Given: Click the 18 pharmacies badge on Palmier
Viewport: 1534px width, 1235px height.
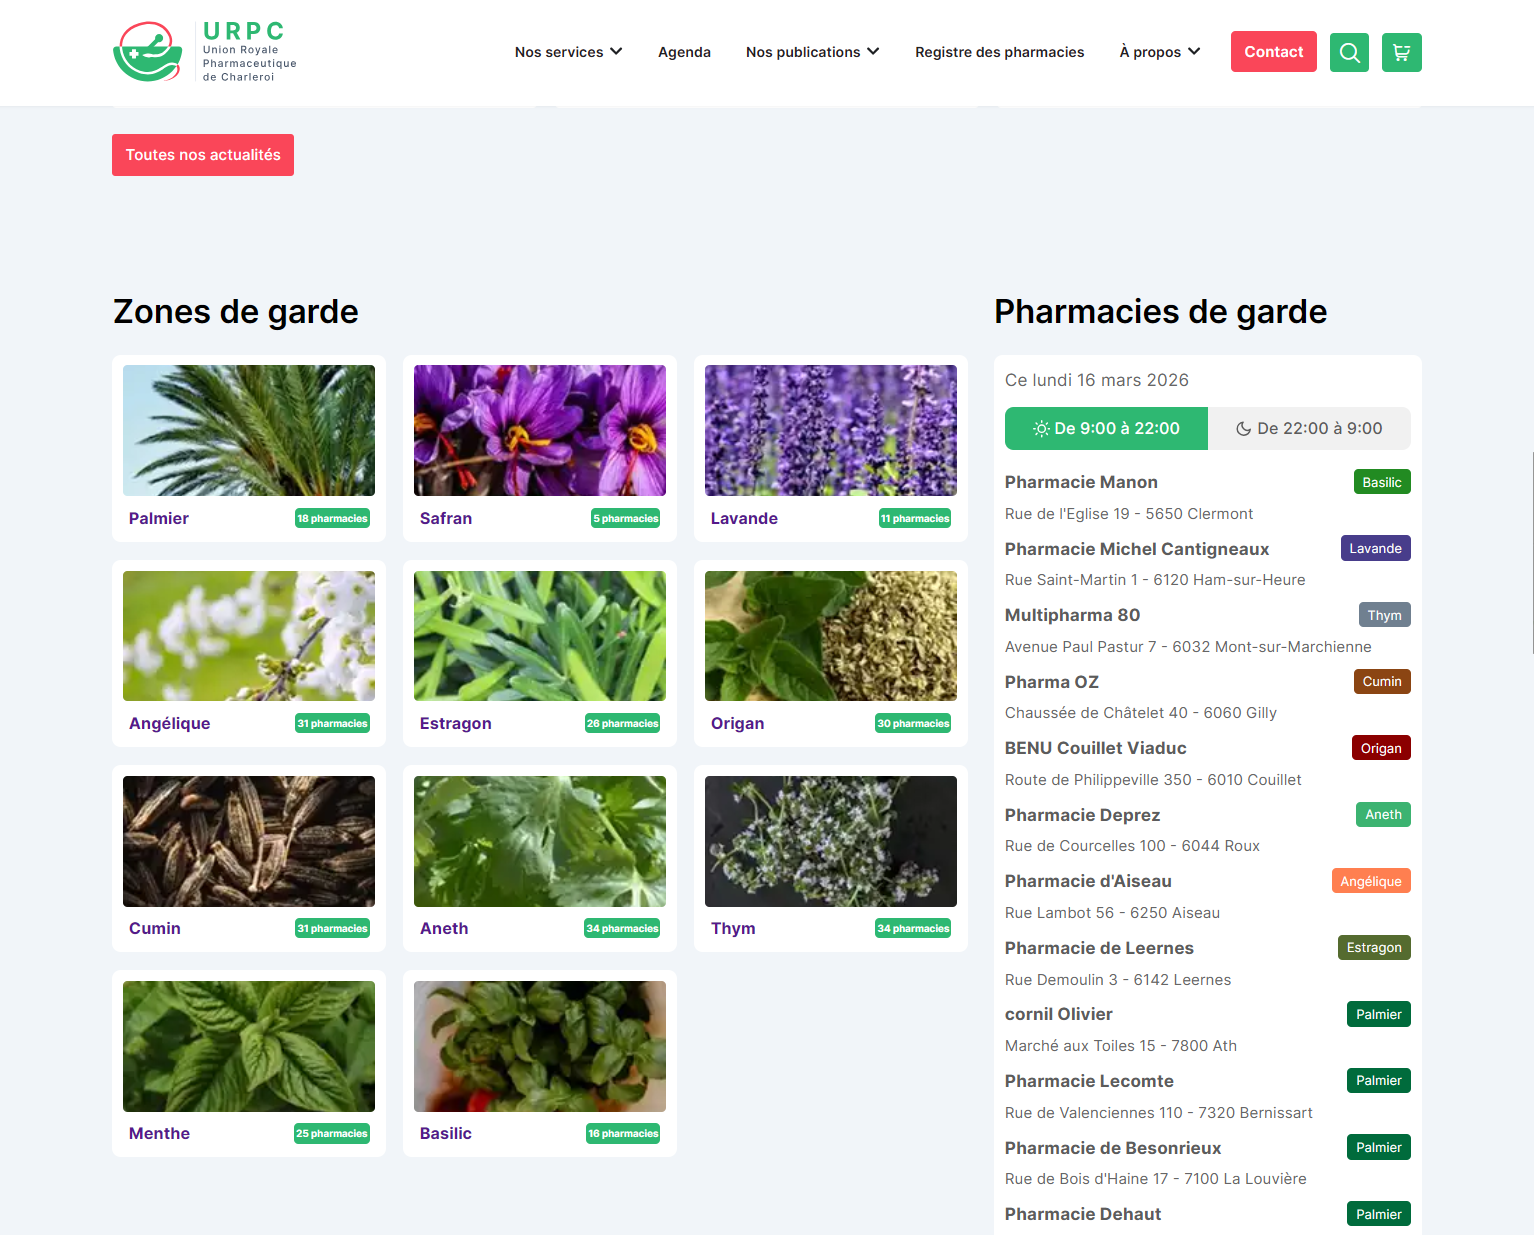Looking at the screenshot, I should pyautogui.click(x=332, y=518).
